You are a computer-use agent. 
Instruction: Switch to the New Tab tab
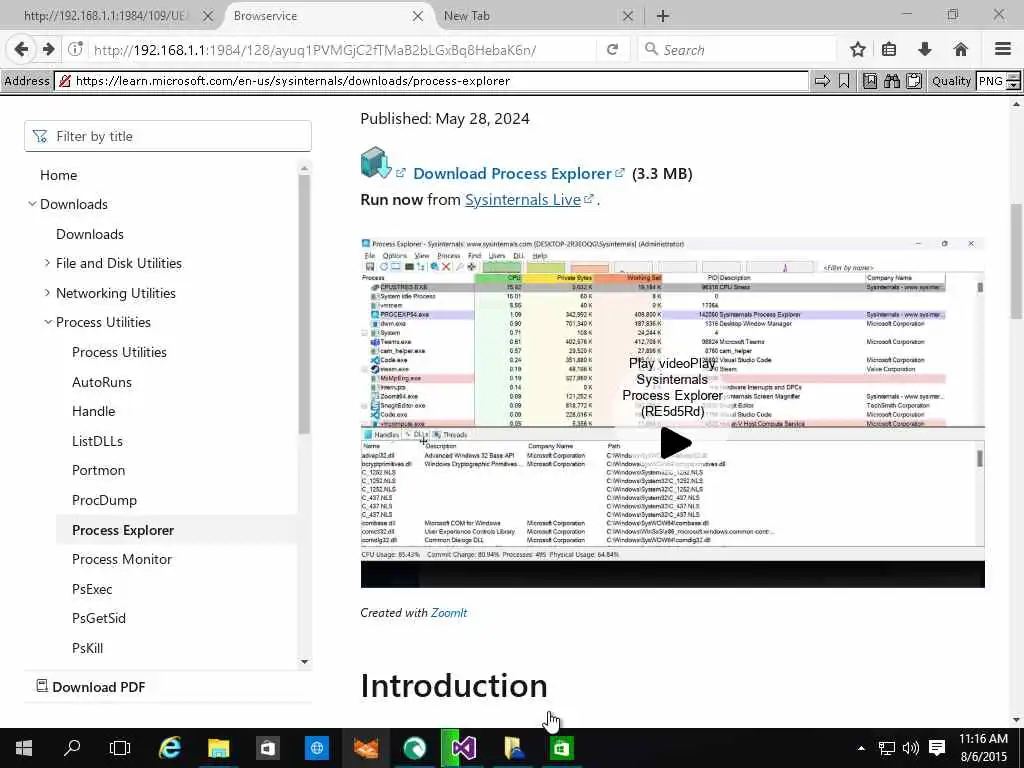click(530, 16)
